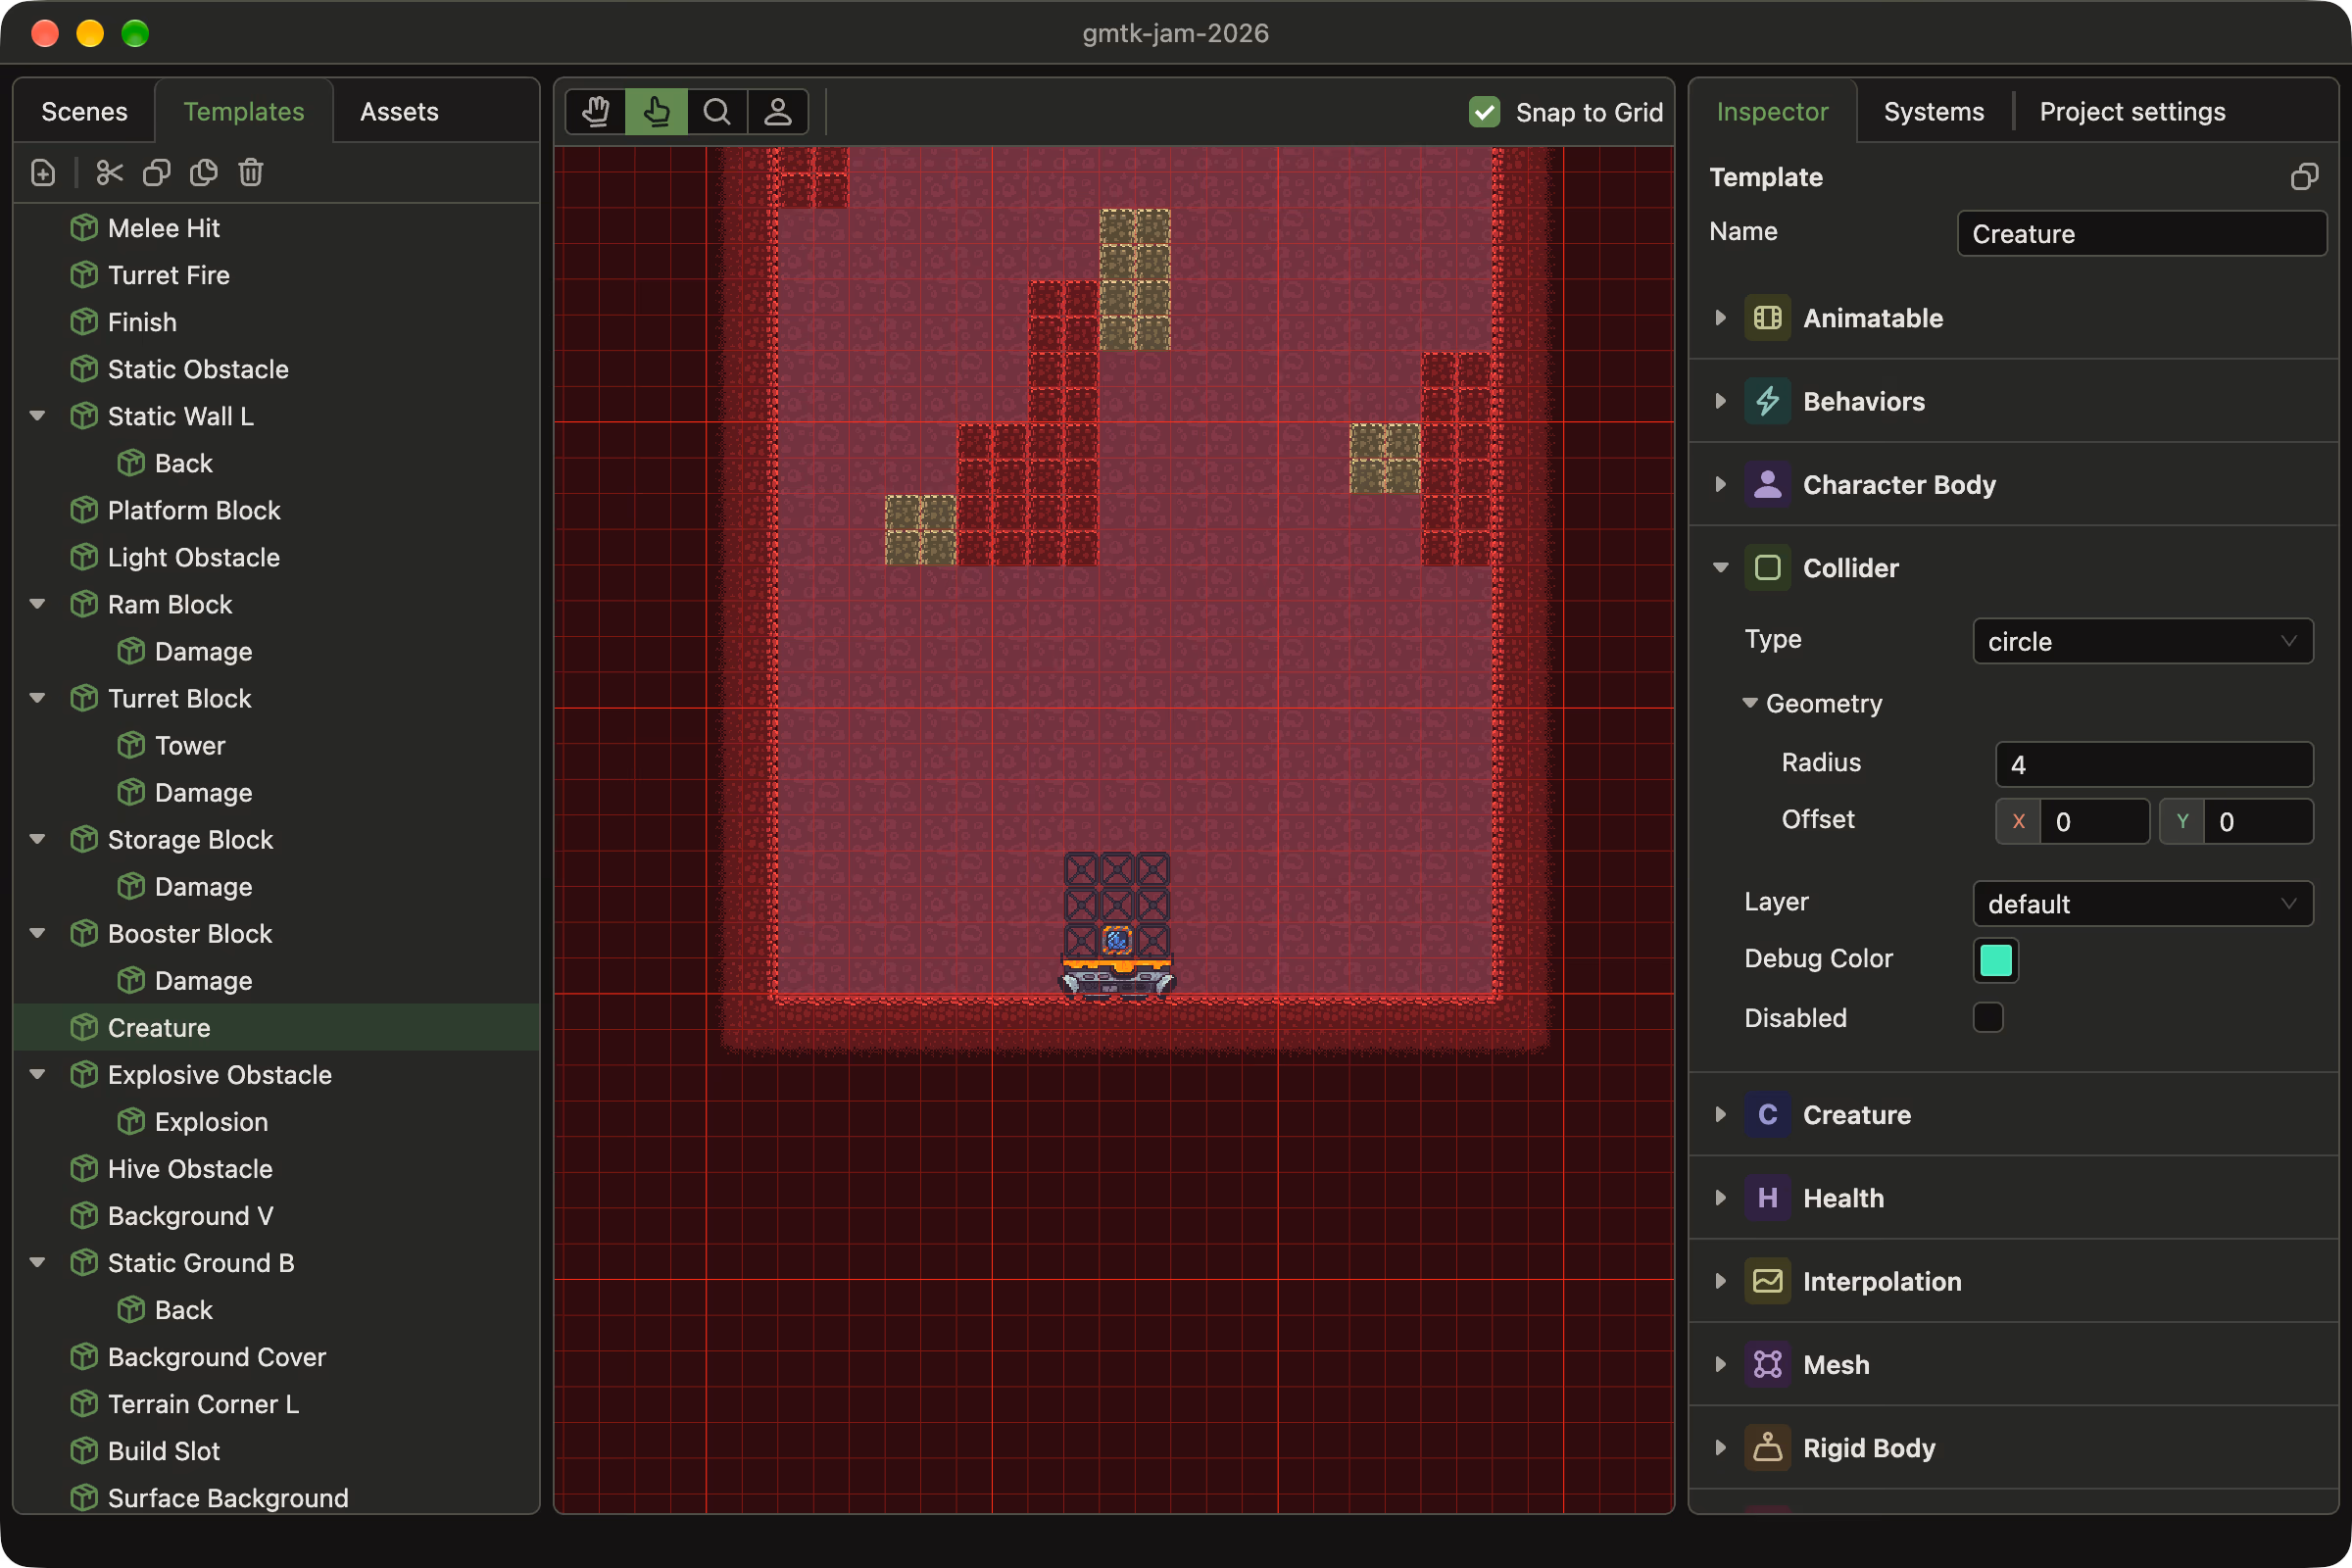
Task: Click the copy icon beside Template heading
Action: pos(2304,177)
